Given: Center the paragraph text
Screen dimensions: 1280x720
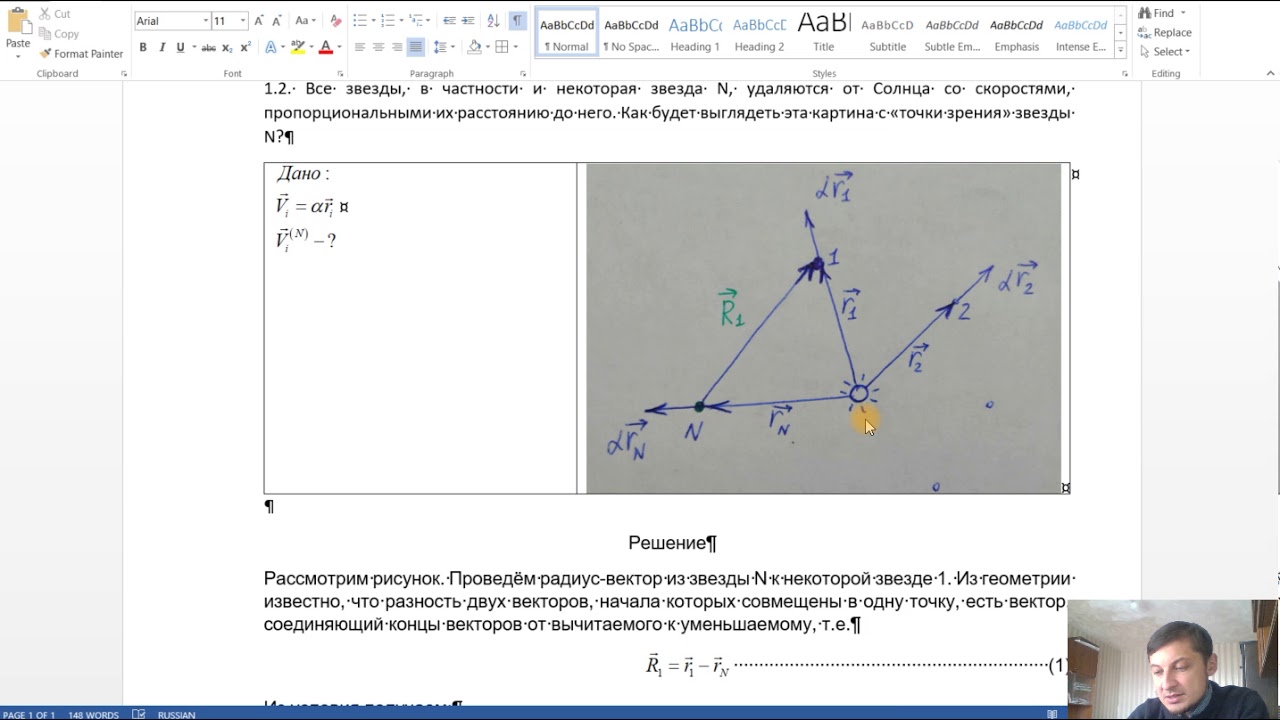Looking at the screenshot, I should 378,47.
